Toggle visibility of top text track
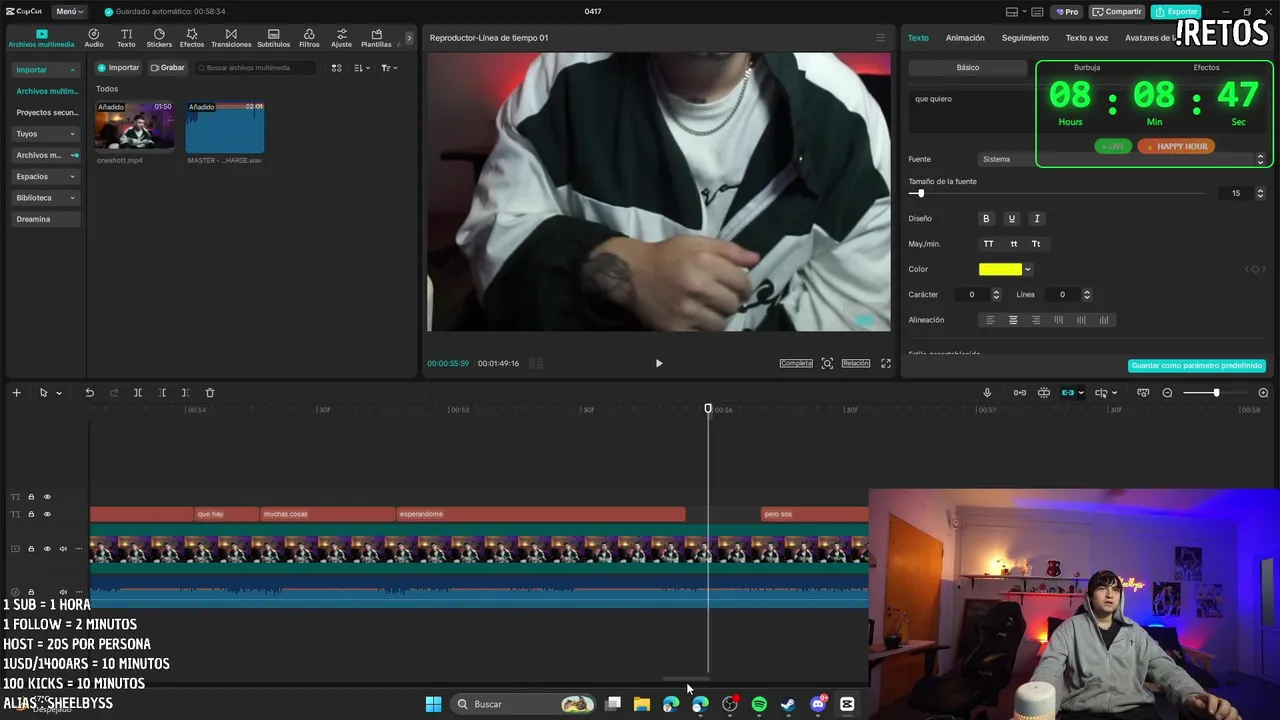The width and height of the screenshot is (1280, 720). (x=47, y=497)
